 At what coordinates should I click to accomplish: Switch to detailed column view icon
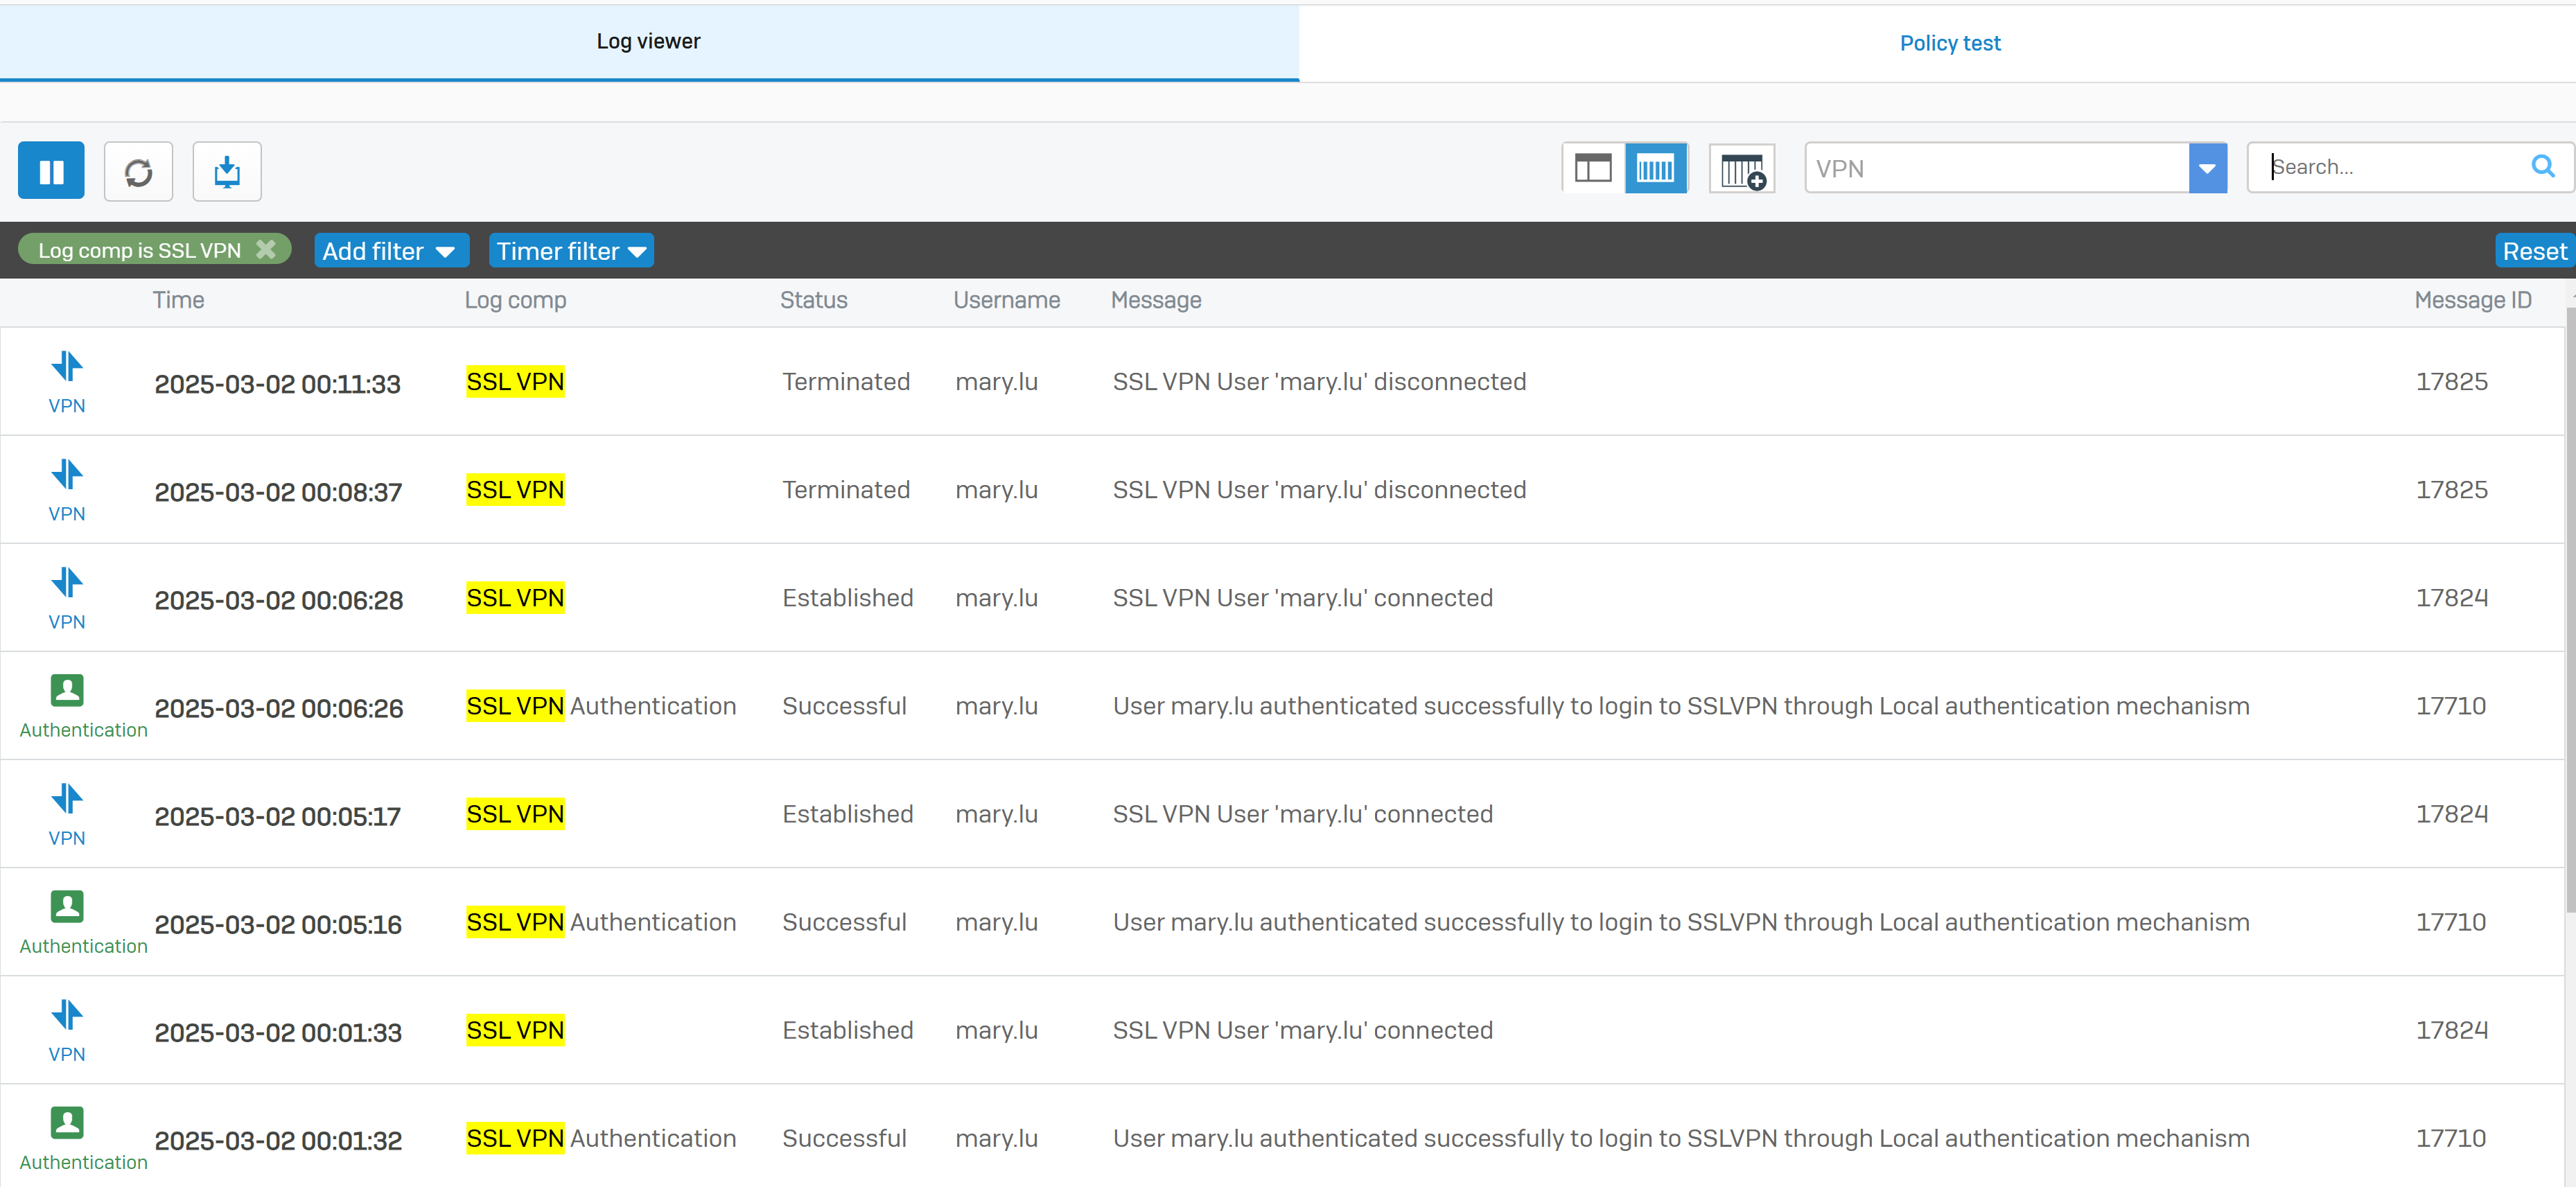coord(1656,168)
